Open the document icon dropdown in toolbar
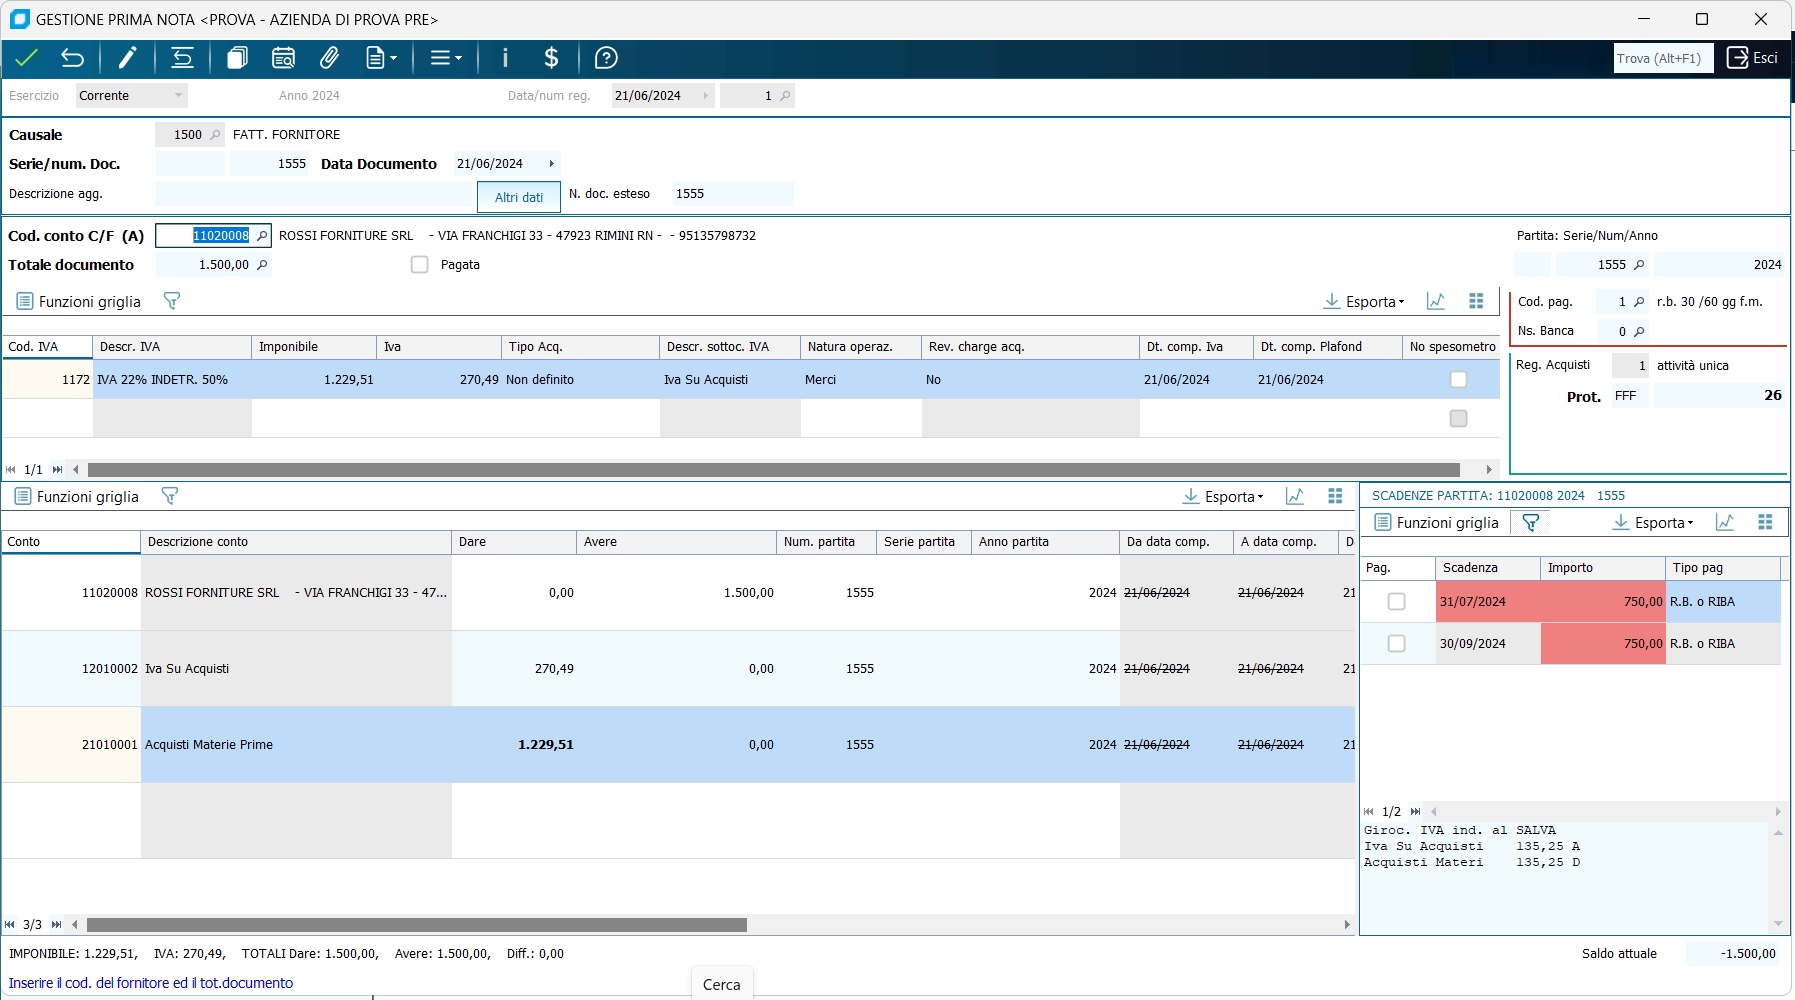The height and width of the screenshot is (1000, 1795). click(381, 58)
